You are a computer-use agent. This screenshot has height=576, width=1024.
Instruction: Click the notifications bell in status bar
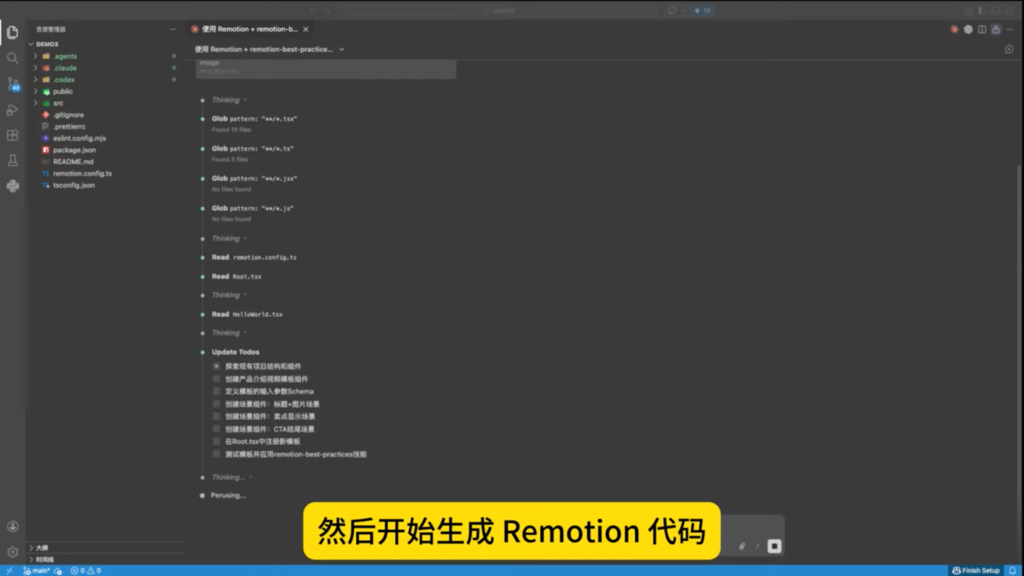coord(1013,571)
